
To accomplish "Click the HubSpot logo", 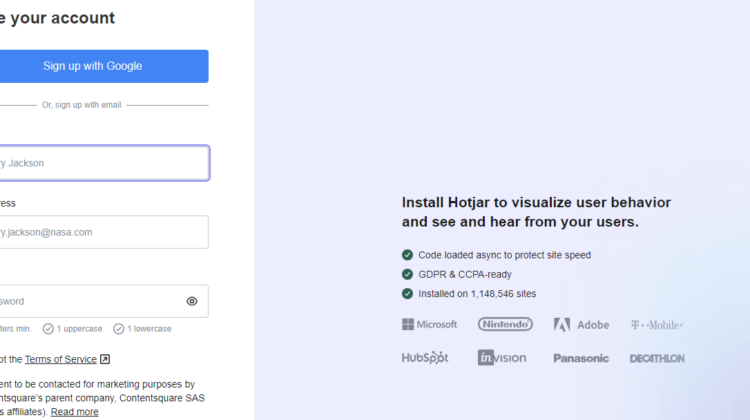I will 425,358.
